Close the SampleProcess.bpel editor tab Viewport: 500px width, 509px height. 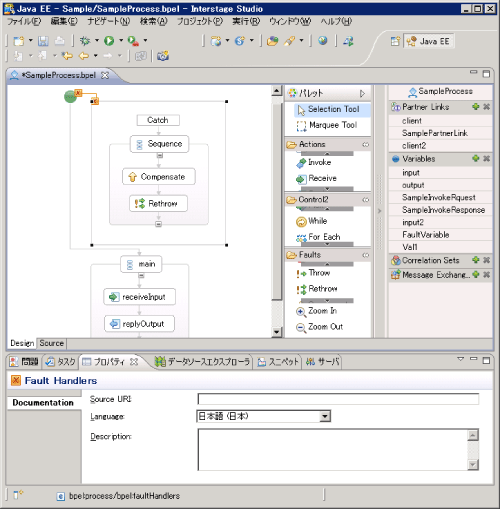pyautogui.click(x=105, y=75)
